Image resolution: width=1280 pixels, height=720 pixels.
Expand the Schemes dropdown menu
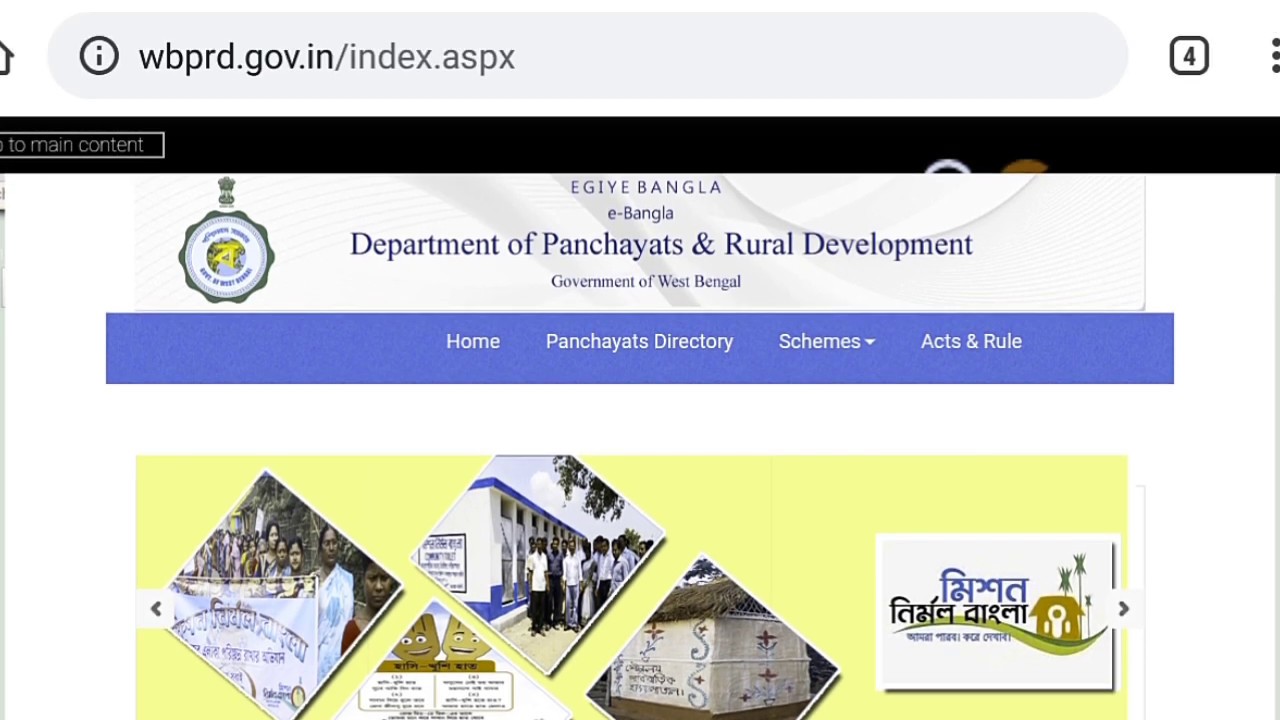tap(827, 341)
